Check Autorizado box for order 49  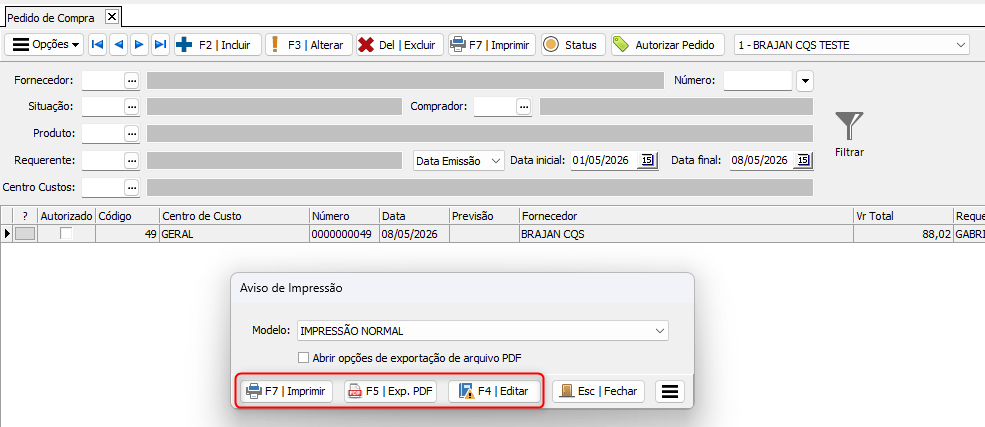(66, 234)
